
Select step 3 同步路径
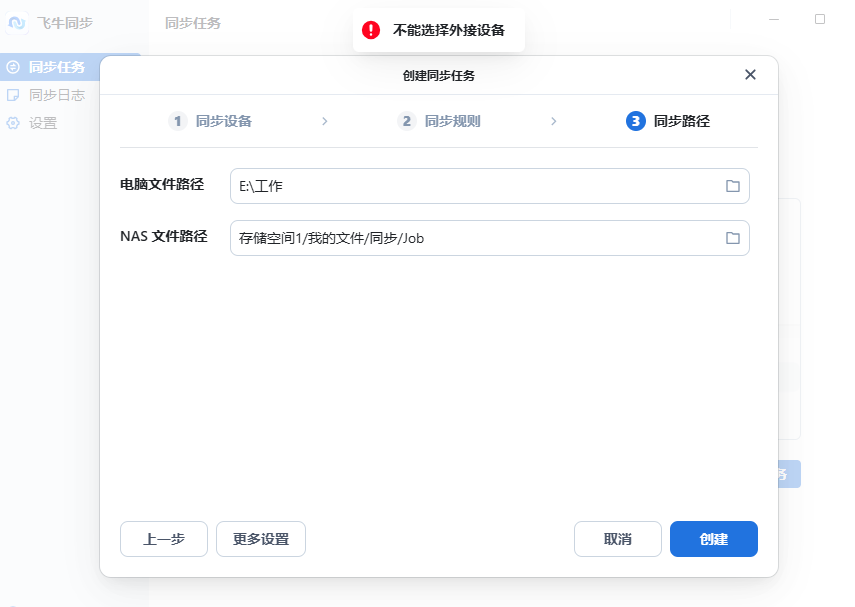668,121
